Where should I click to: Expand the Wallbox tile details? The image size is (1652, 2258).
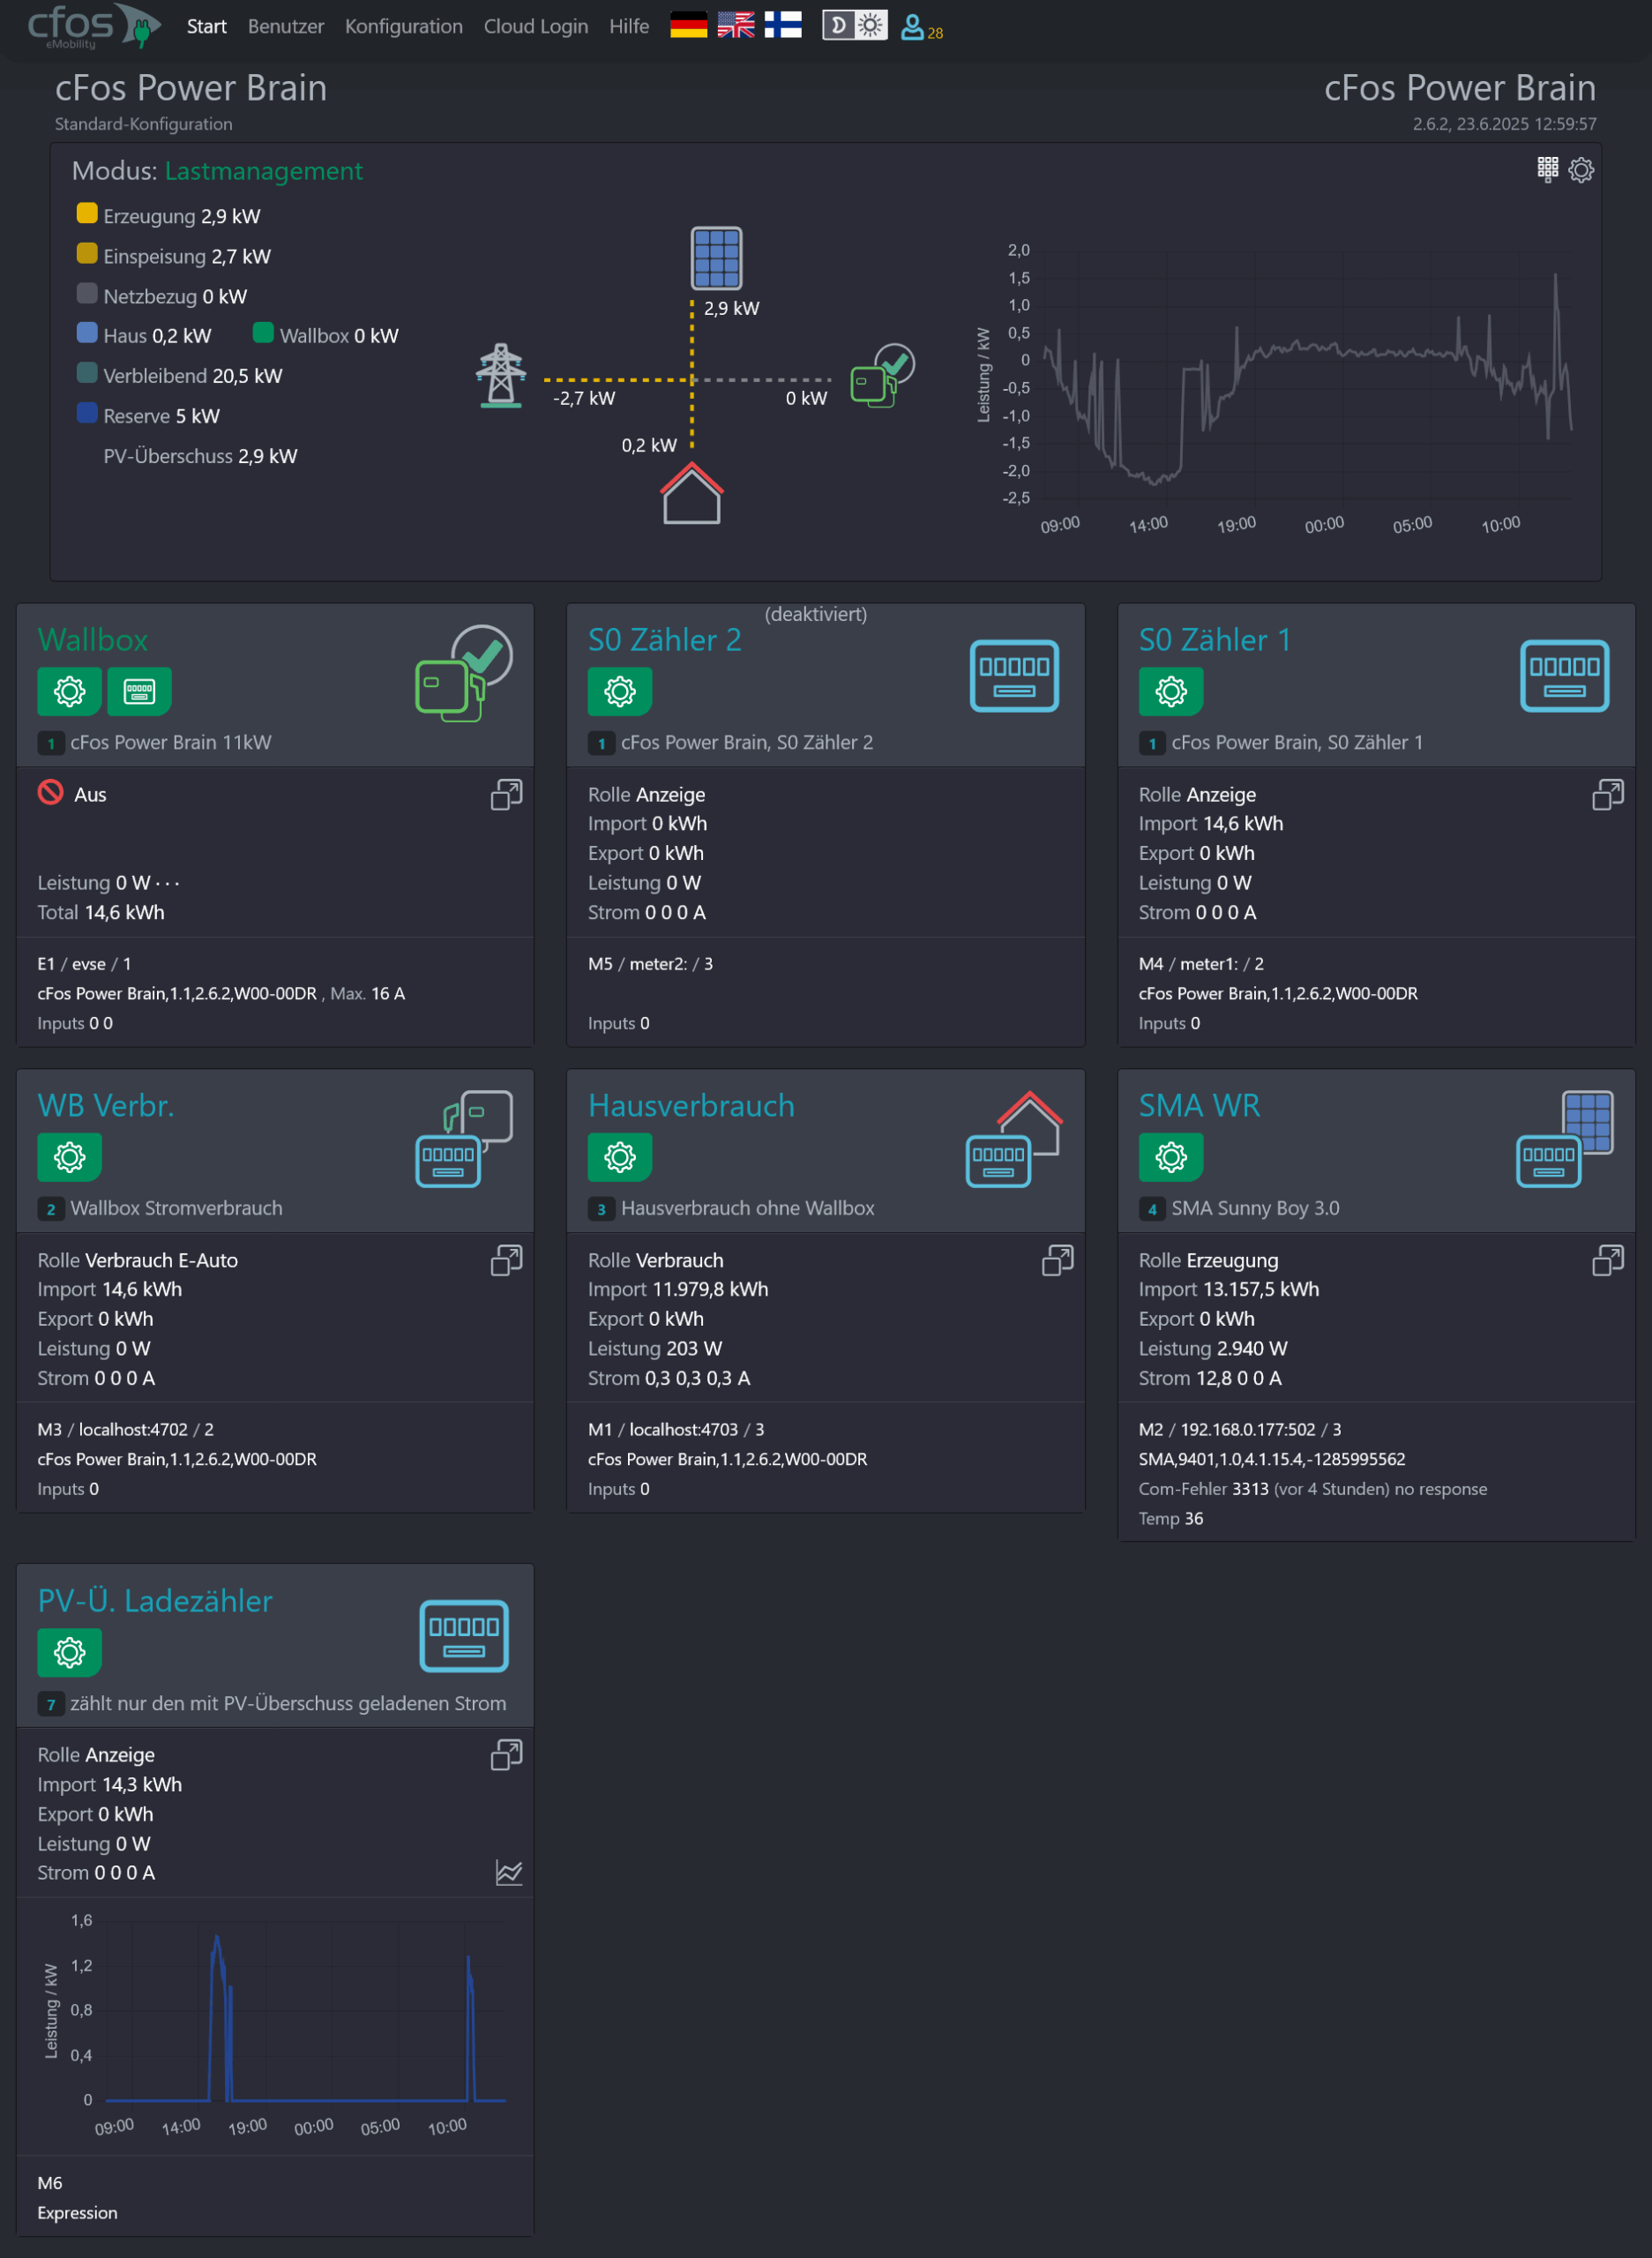(x=506, y=795)
